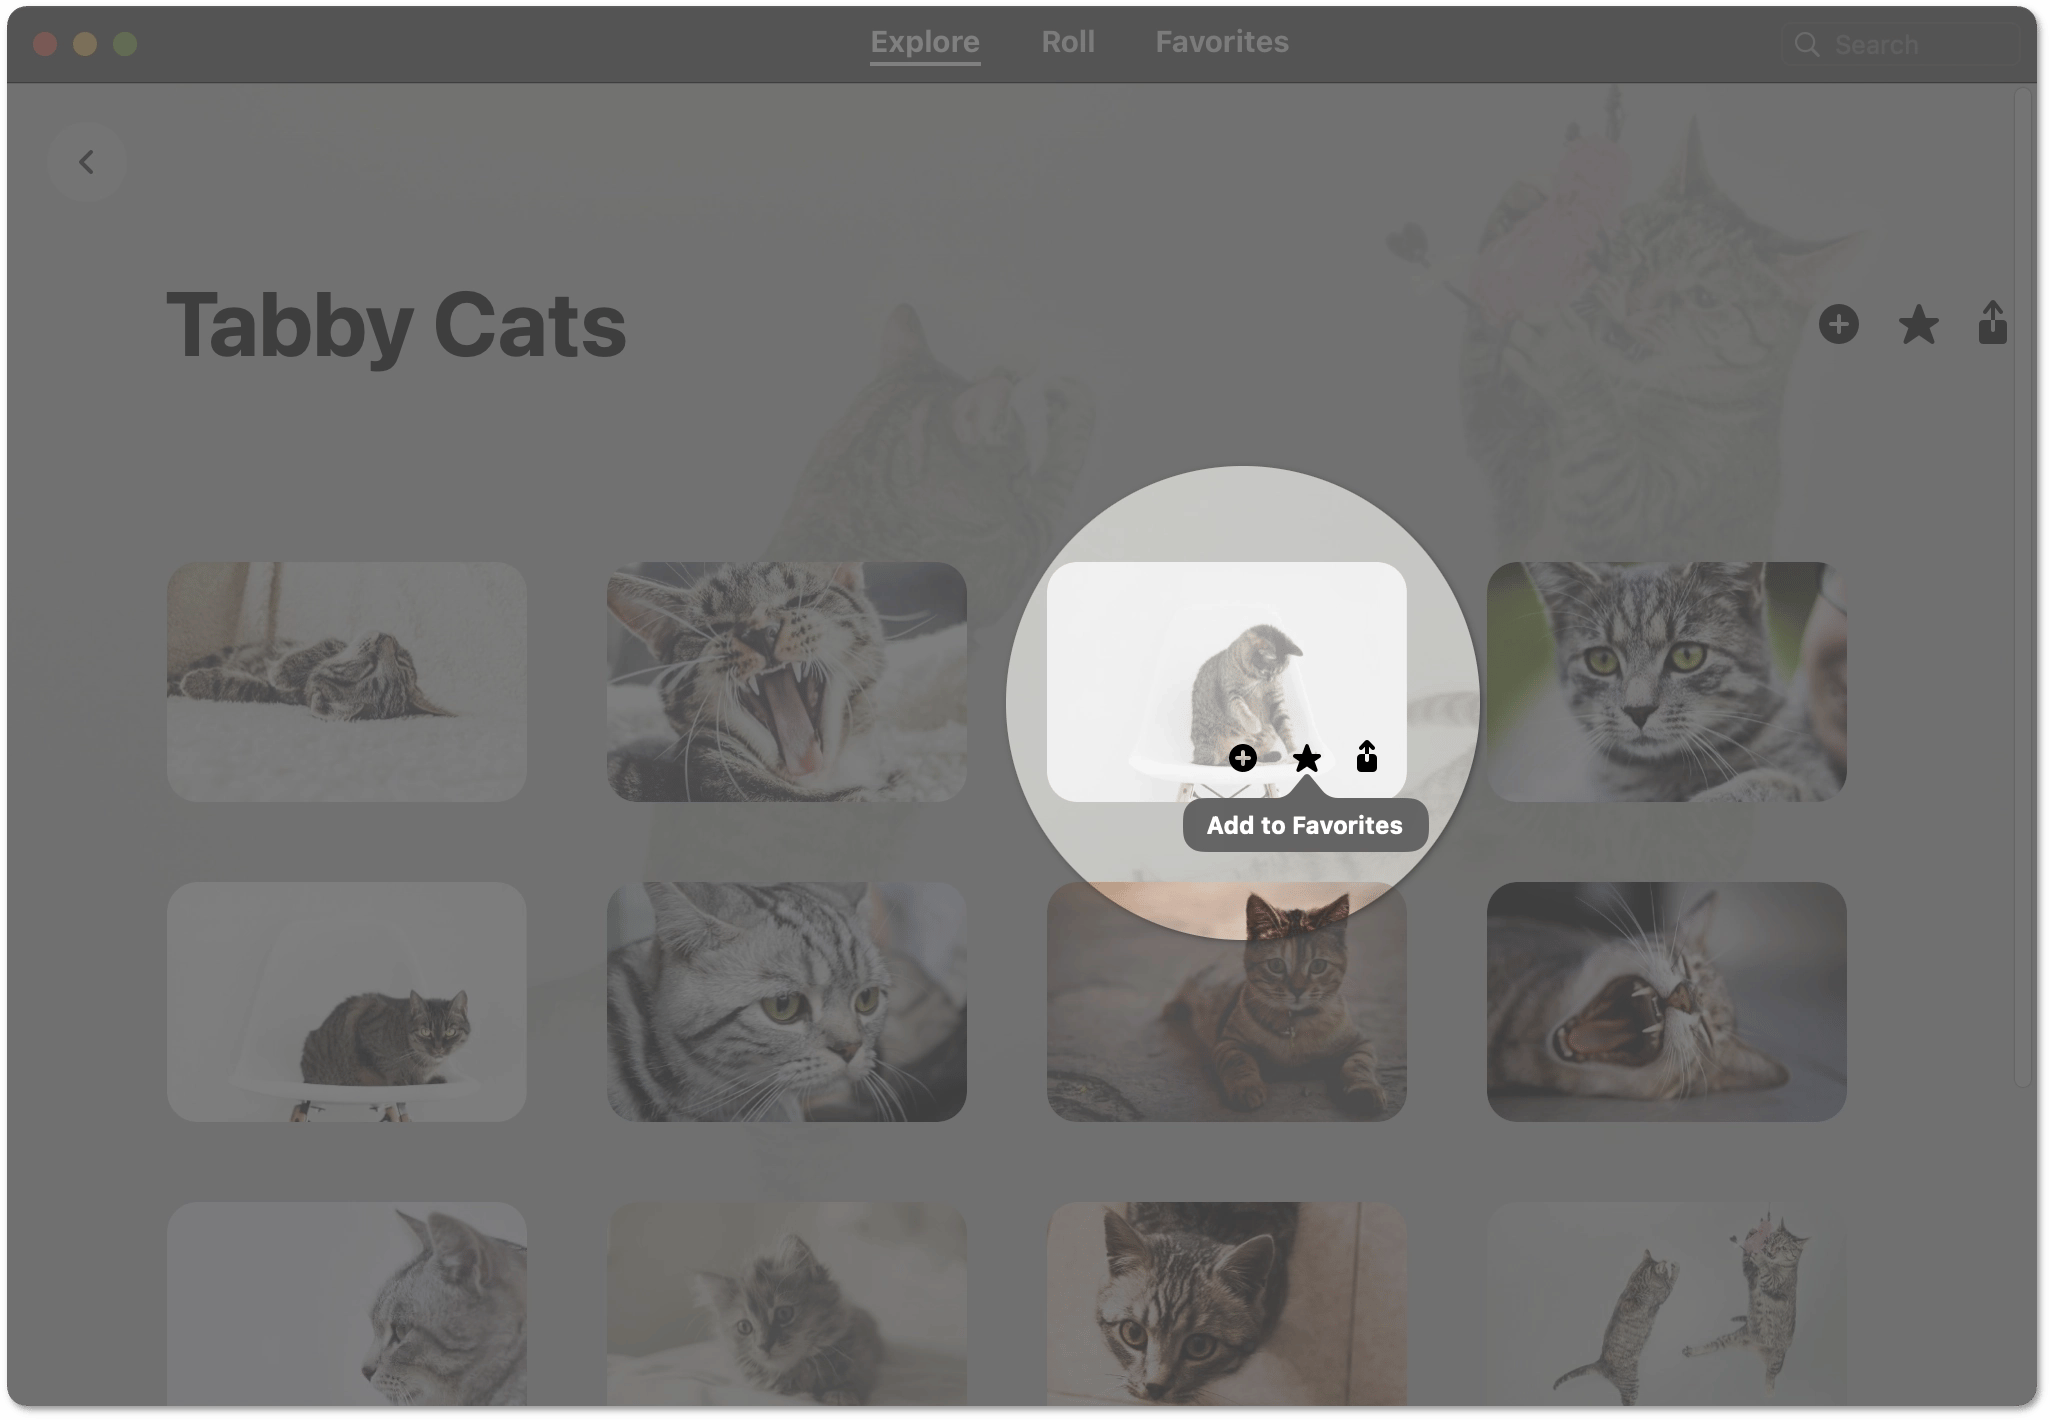Favorite the Tabby Cats collection with the header star
The height and width of the screenshot is (1420, 2050).
coord(1918,325)
